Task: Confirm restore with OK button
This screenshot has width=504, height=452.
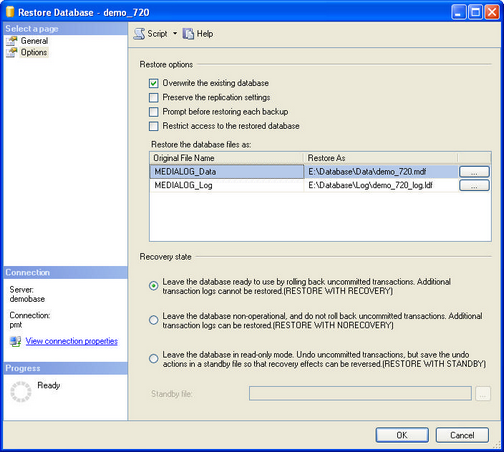Action: [x=402, y=435]
